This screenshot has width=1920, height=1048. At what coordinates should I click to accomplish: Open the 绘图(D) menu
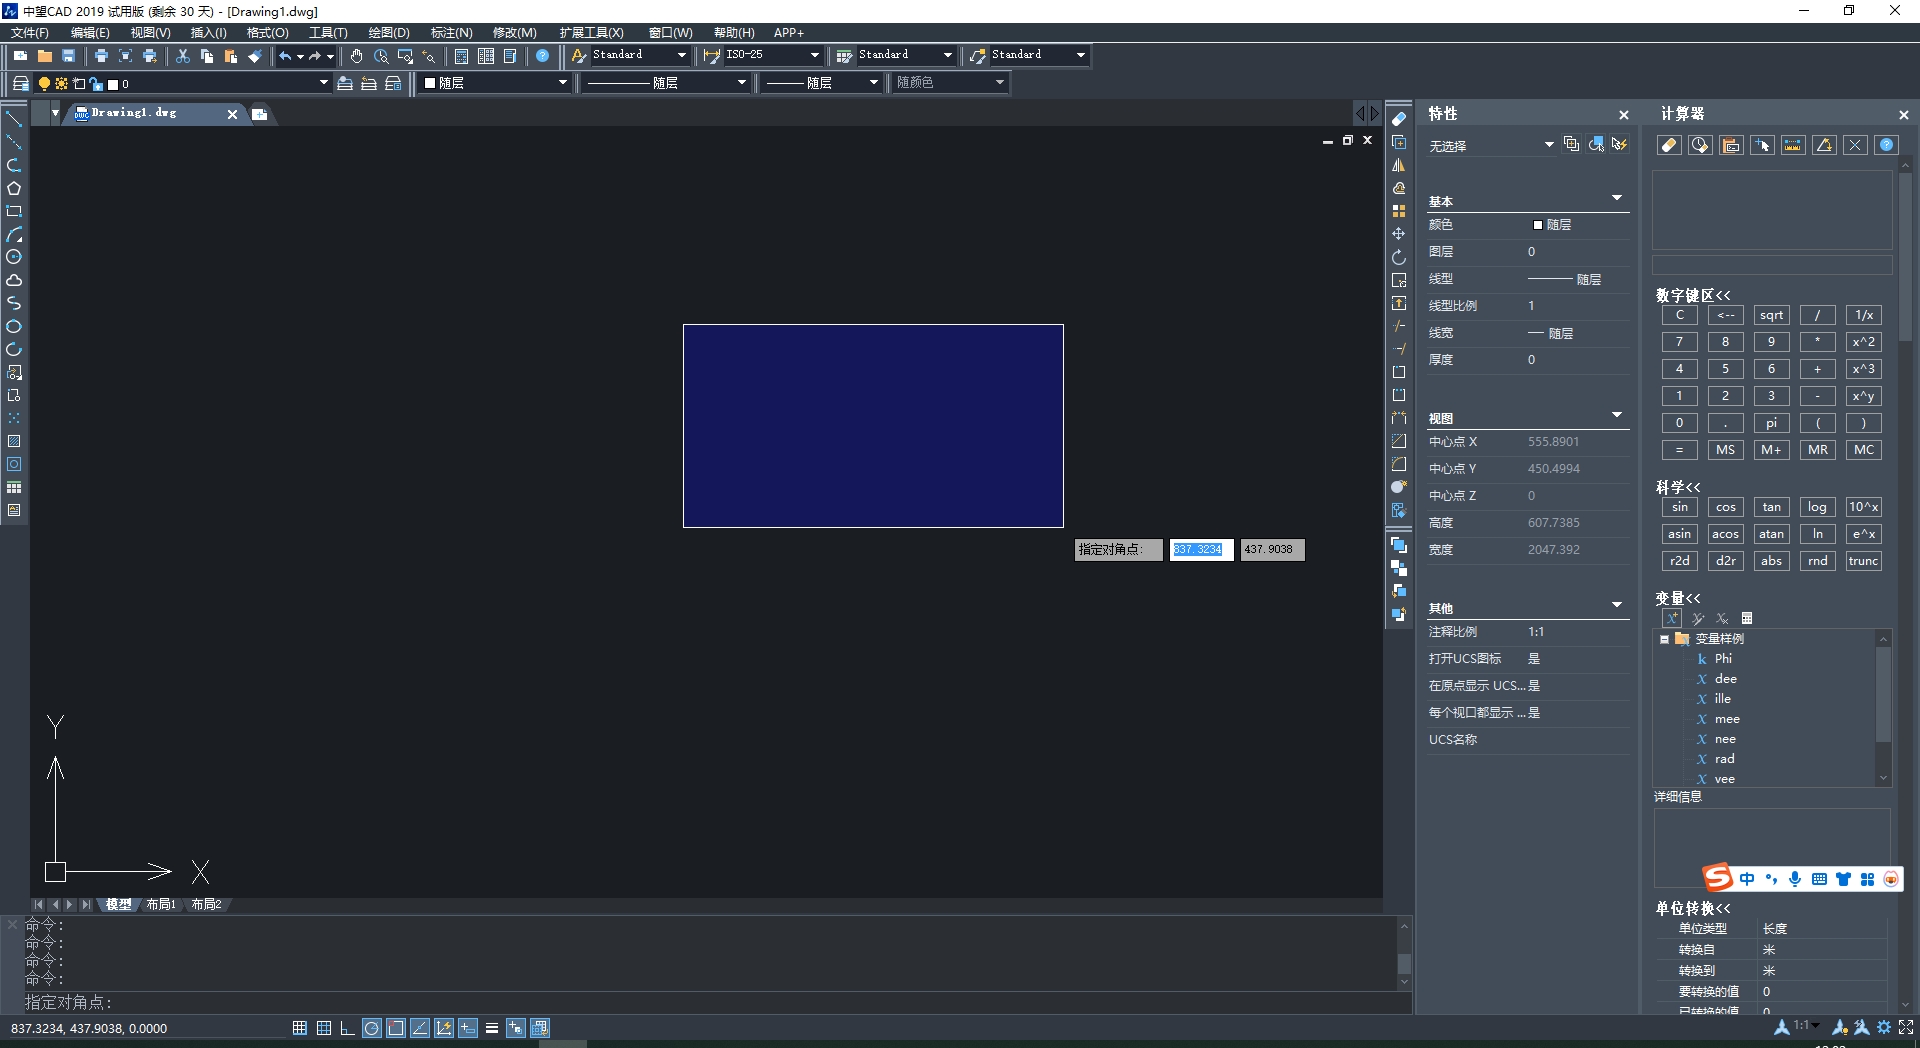pos(389,33)
